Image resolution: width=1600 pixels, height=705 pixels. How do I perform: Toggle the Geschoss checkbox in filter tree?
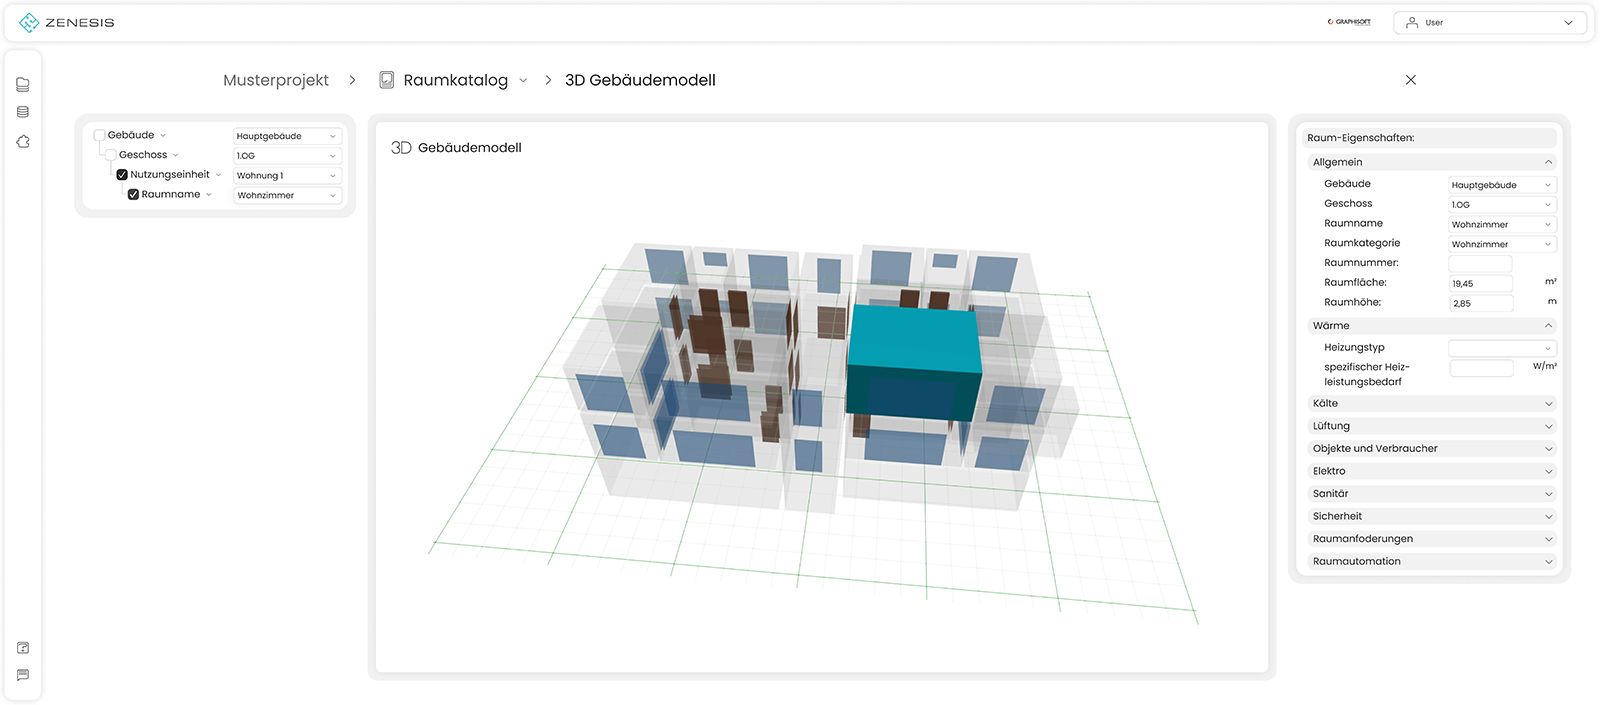pyautogui.click(x=111, y=155)
